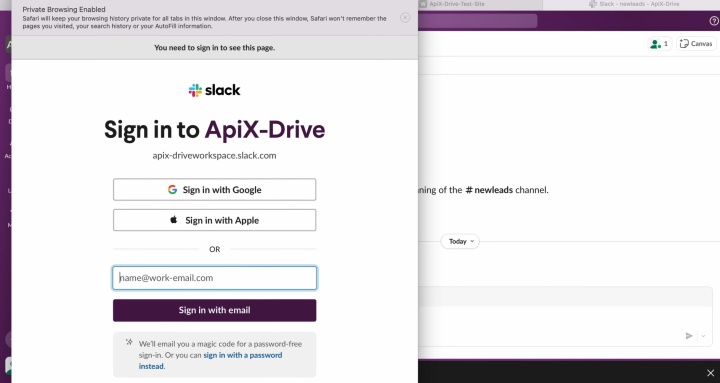Click the send message arrow in Slack
The width and height of the screenshot is (720, 383).
[x=689, y=336]
